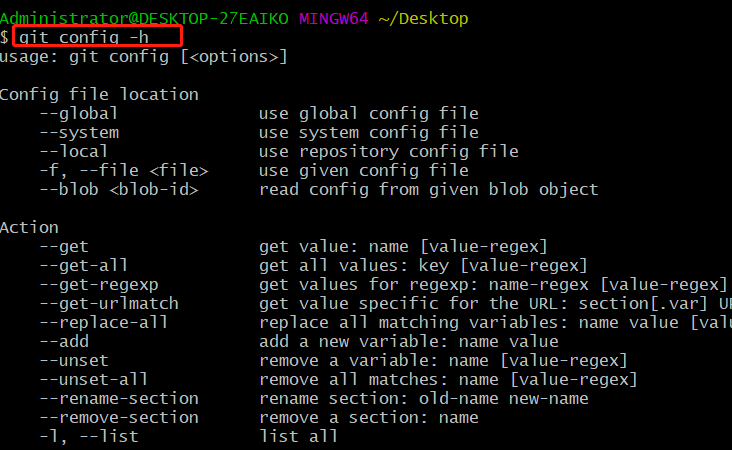Viewport: 732px width, 450px height.
Task: Click 'get all values: key [value-regex]' description
Action: click(423, 266)
